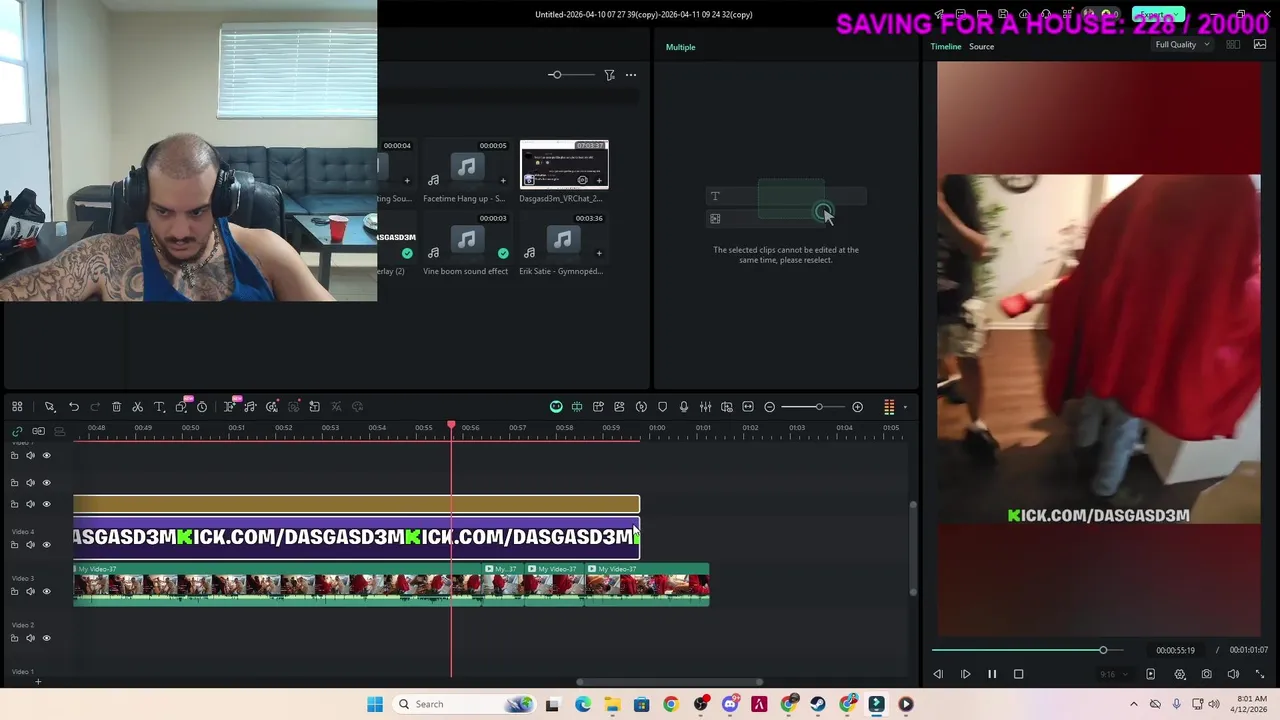Open the audio mixer icon

coord(705,407)
